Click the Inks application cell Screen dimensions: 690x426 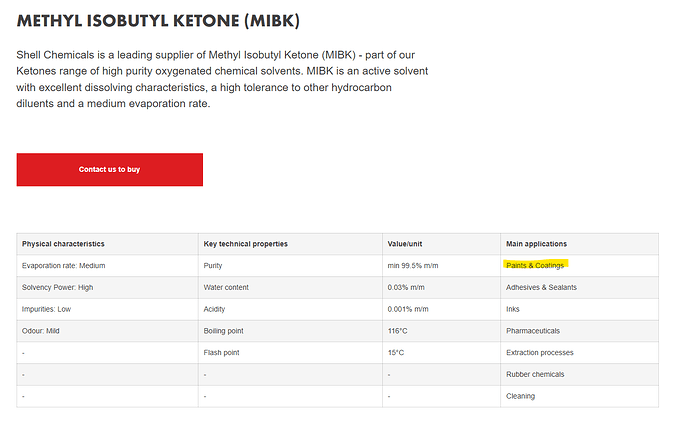[x=513, y=309]
